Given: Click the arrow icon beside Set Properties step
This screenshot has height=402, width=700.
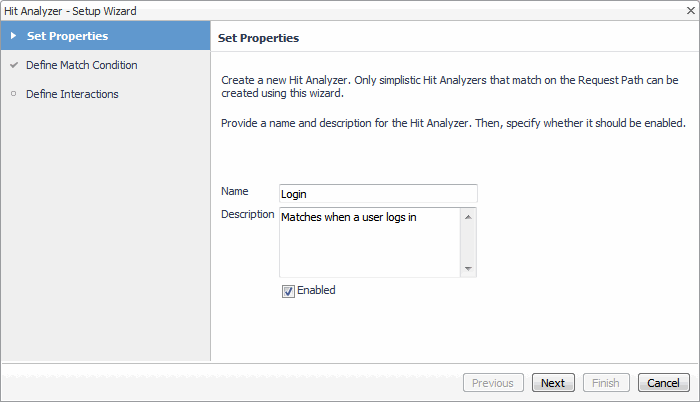Looking at the screenshot, I should (13, 37).
